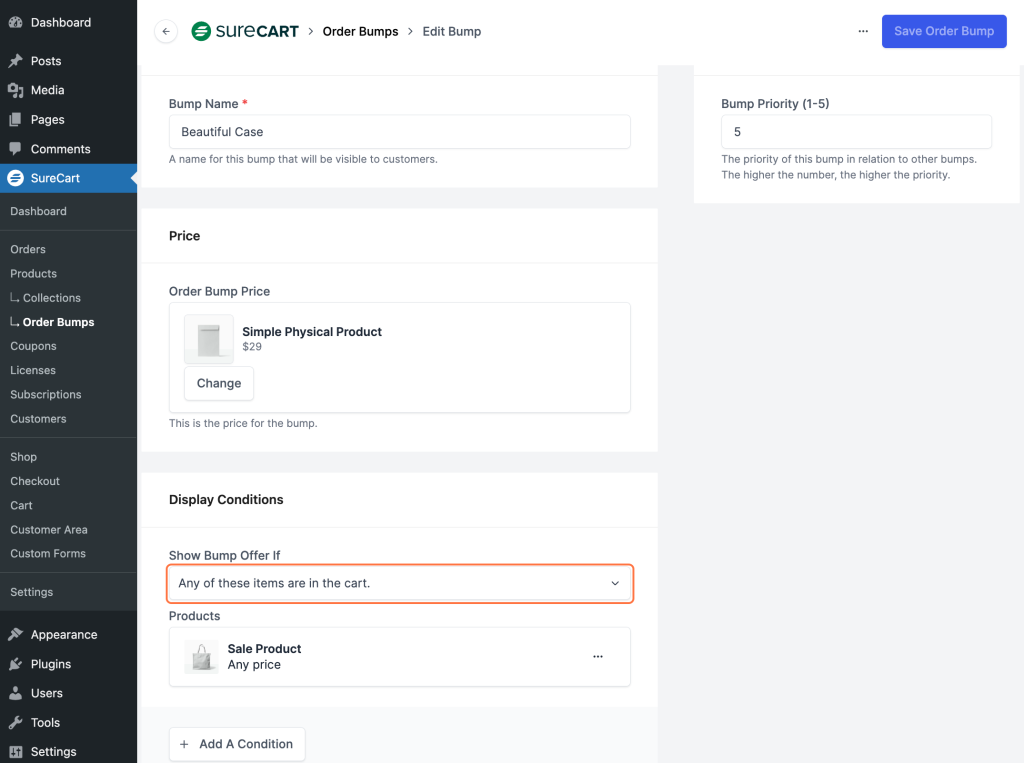1024x763 pixels.
Task: Select Order Bumps submenu item
Action: (58, 322)
